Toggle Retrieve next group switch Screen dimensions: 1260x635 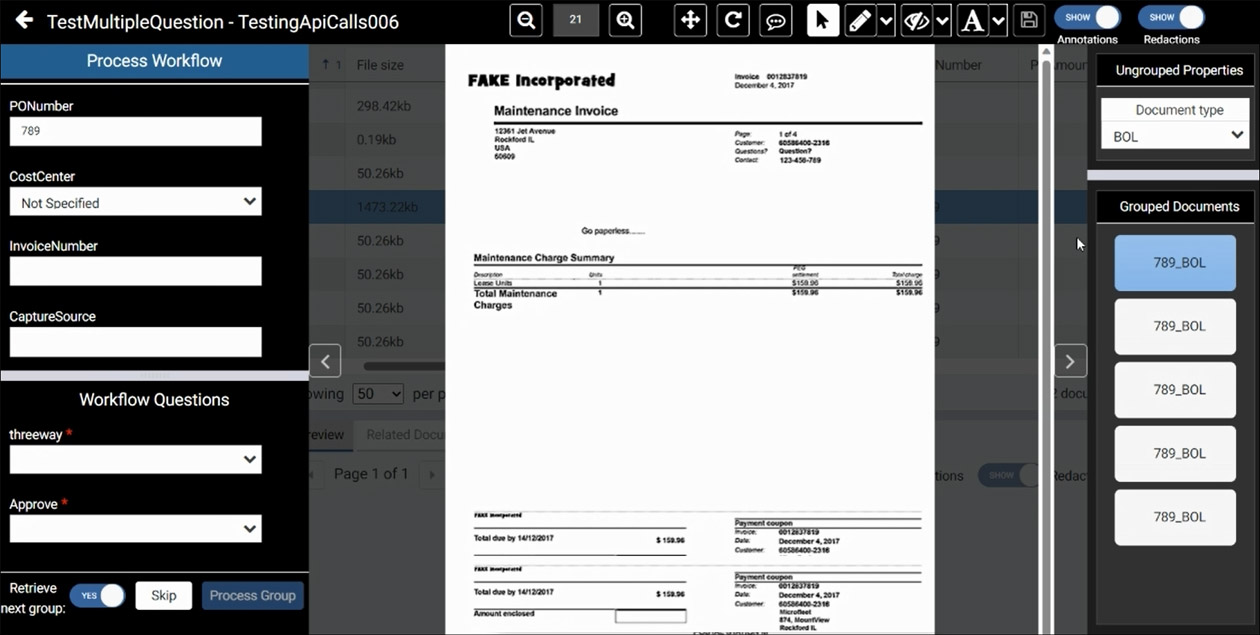point(97,595)
